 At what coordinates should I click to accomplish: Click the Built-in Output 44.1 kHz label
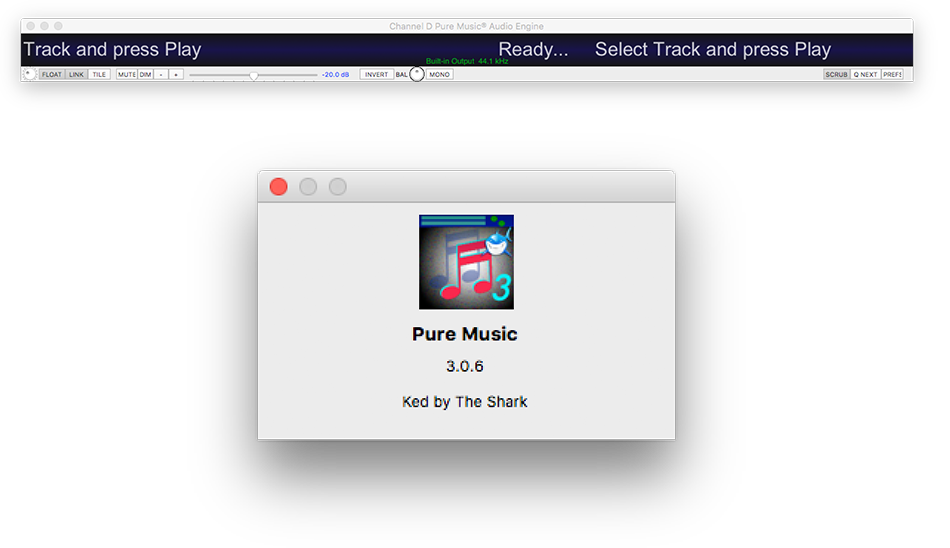point(467,61)
